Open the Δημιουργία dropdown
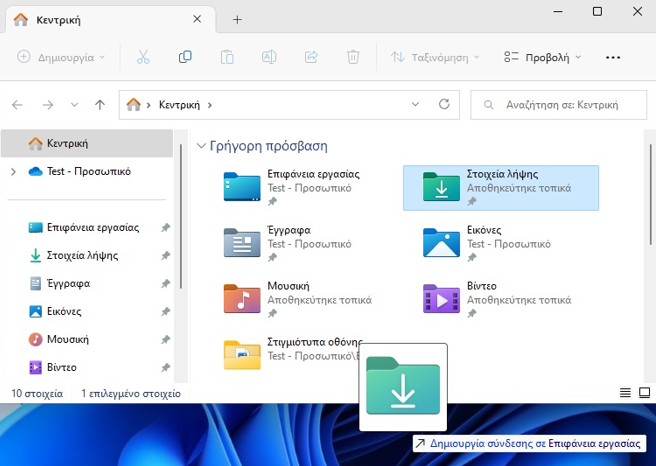 [61, 57]
